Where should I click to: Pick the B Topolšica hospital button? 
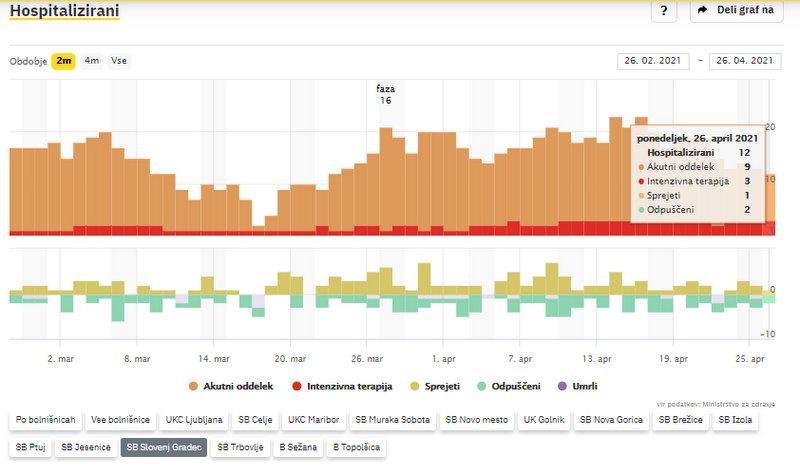click(x=357, y=447)
